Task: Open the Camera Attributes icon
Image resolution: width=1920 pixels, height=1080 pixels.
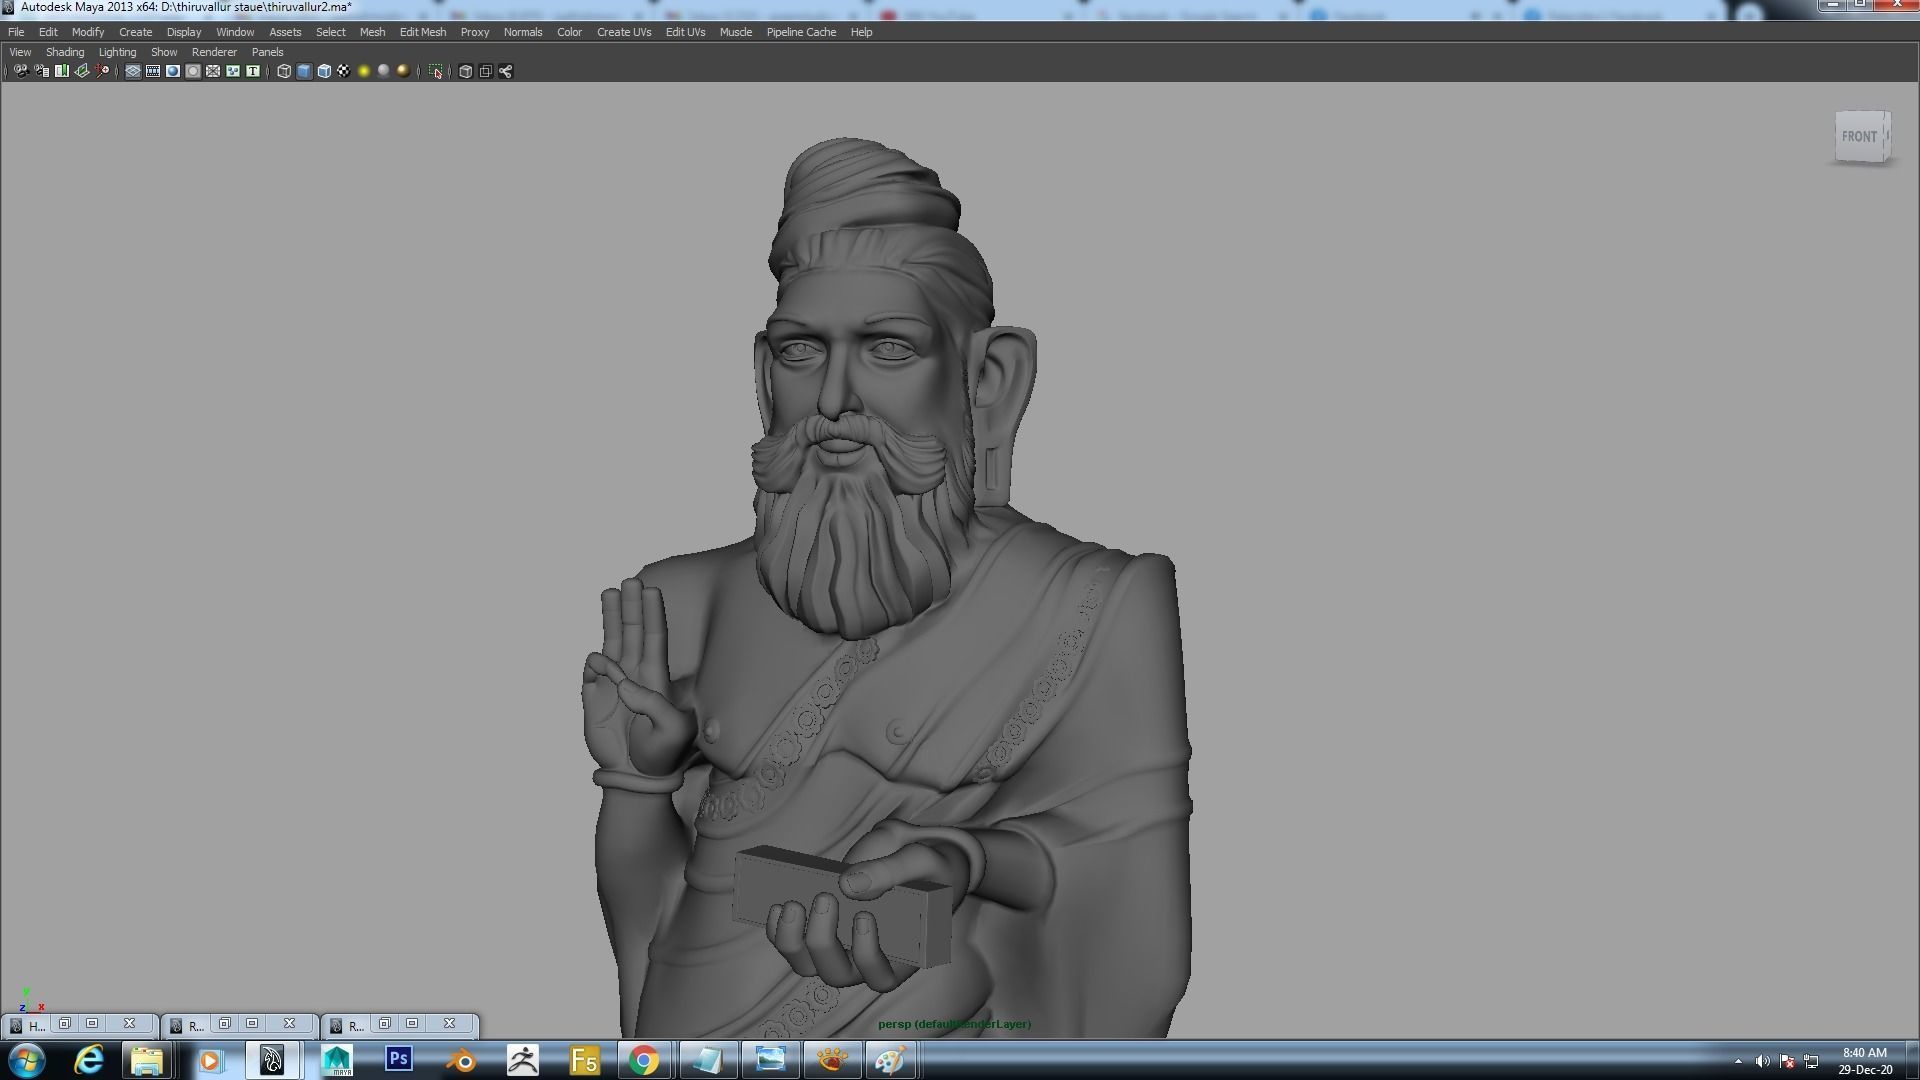Action: click(x=41, y=71)
